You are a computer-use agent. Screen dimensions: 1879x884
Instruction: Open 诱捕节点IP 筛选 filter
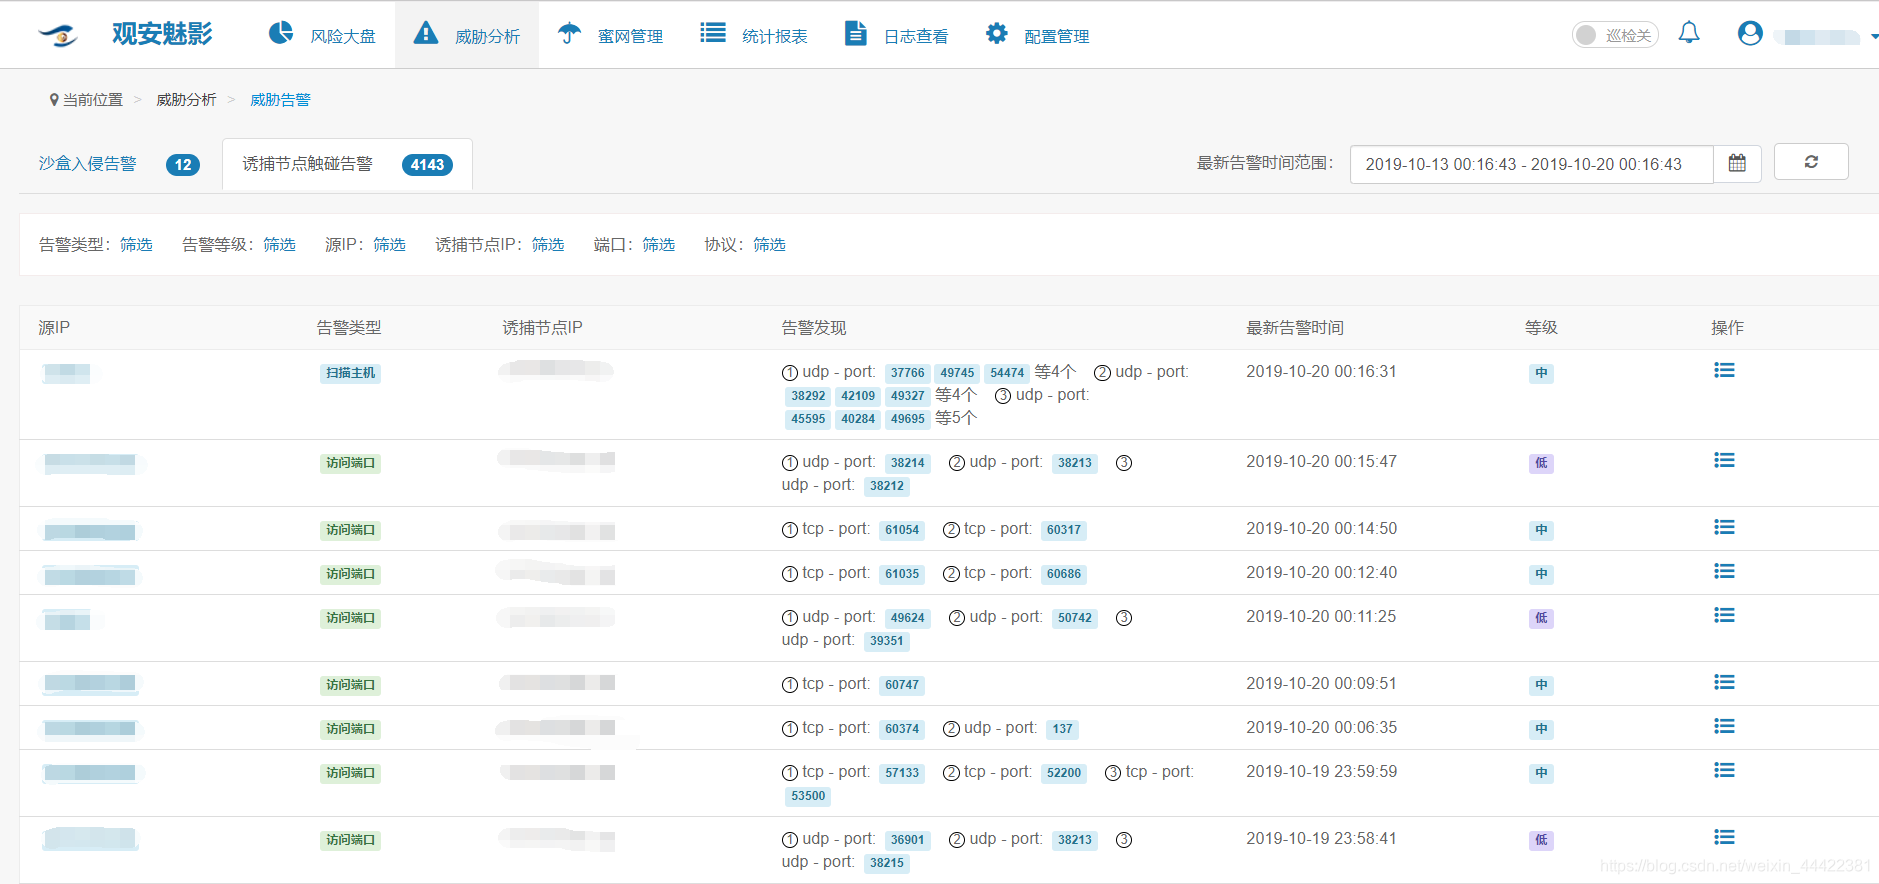click(x=548, y=245)
